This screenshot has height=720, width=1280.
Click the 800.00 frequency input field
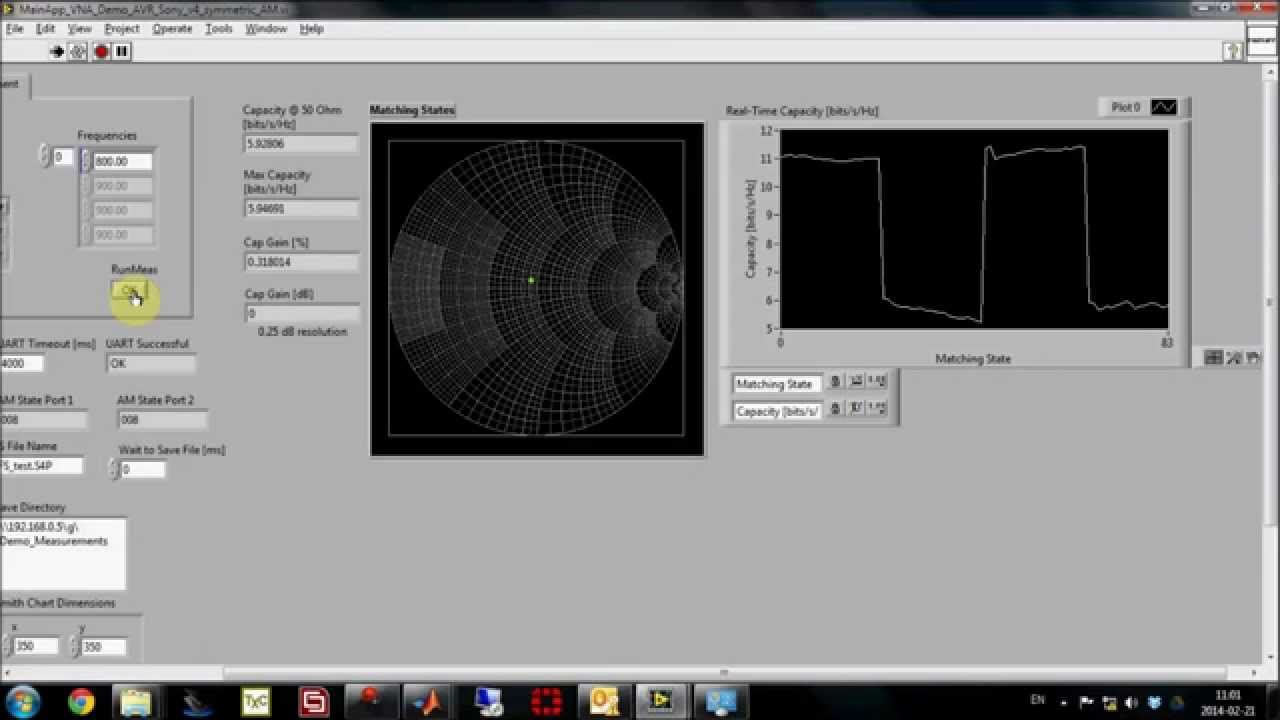(x=123, y=161)
